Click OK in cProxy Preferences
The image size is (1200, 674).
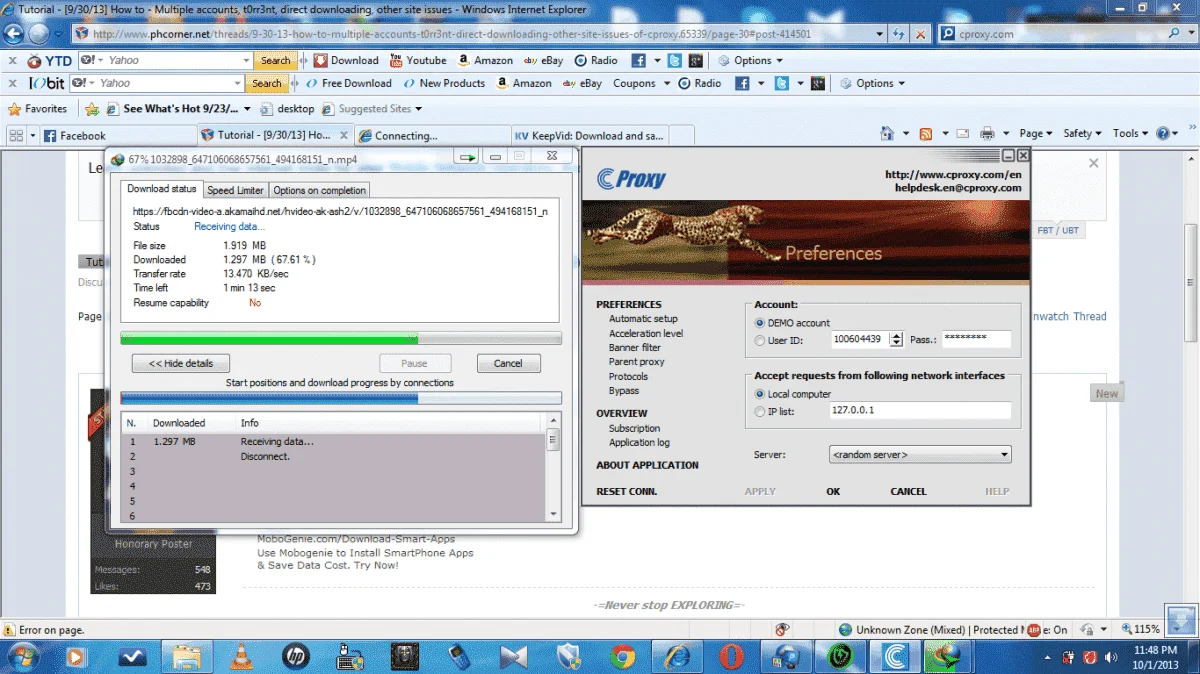[833, 491]
